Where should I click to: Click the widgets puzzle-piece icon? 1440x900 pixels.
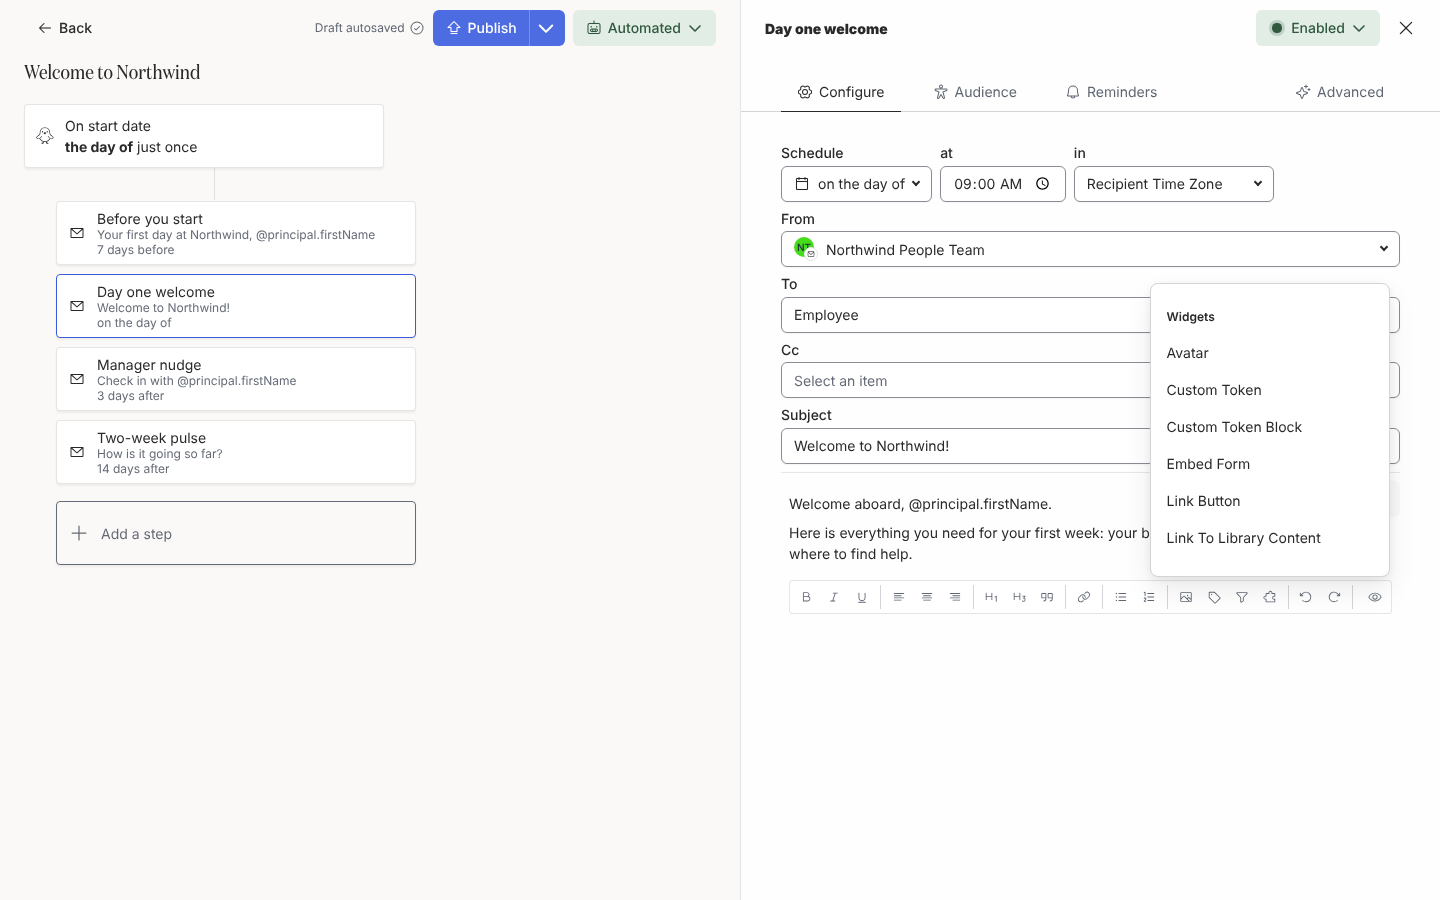tap(1270, 597)
